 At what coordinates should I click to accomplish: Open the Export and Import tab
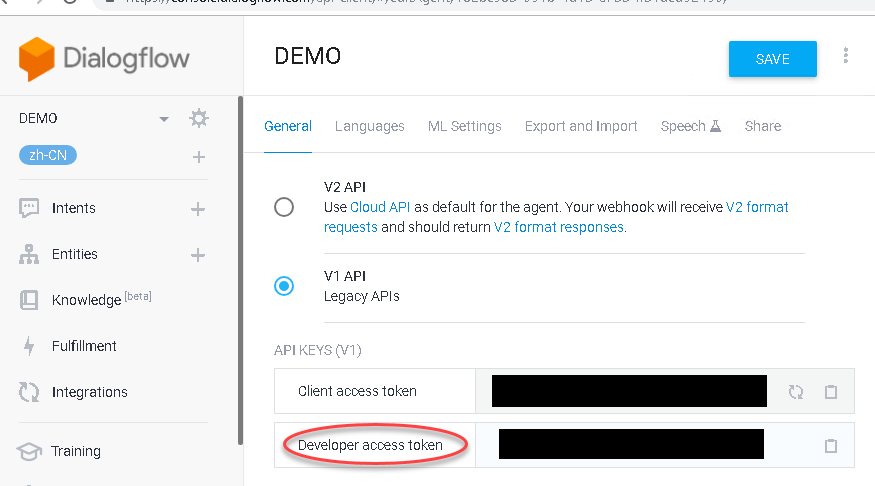point(581,126)
